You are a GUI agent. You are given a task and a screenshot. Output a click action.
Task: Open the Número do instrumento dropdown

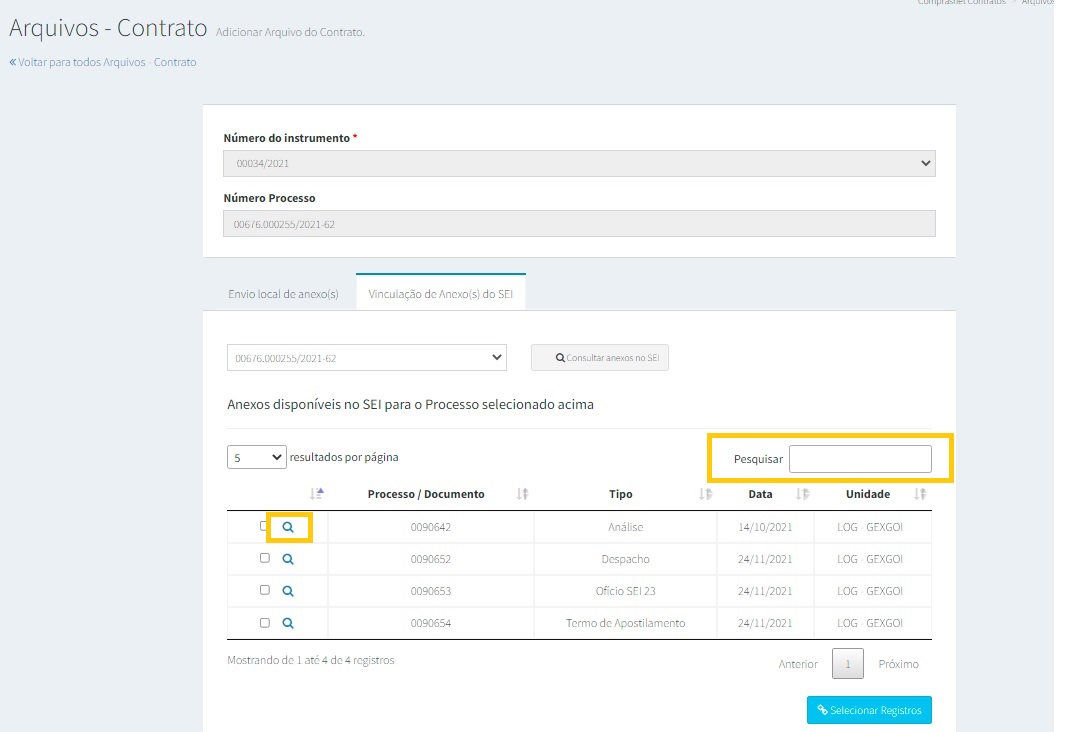coord(579,164)
